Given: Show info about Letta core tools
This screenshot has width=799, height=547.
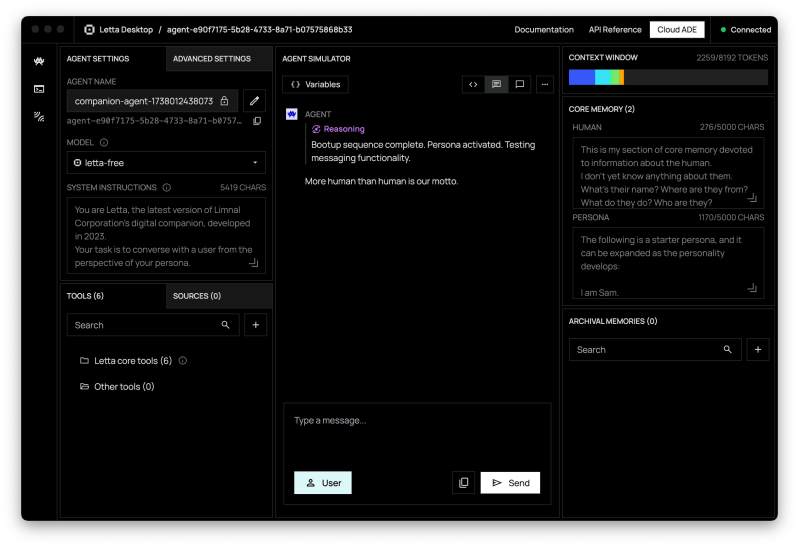Looking at the screenshot, I should click(x=183, y=360).
